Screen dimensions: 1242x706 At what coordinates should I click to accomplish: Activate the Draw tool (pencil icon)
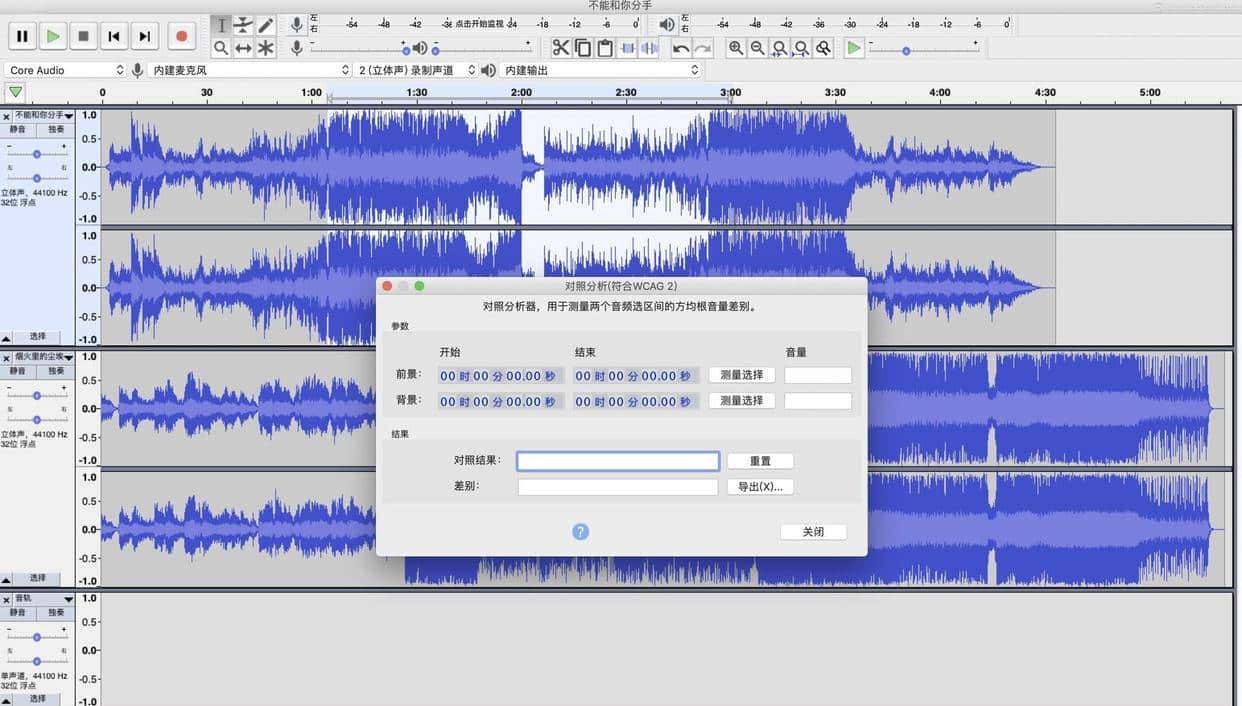[265, 25]
